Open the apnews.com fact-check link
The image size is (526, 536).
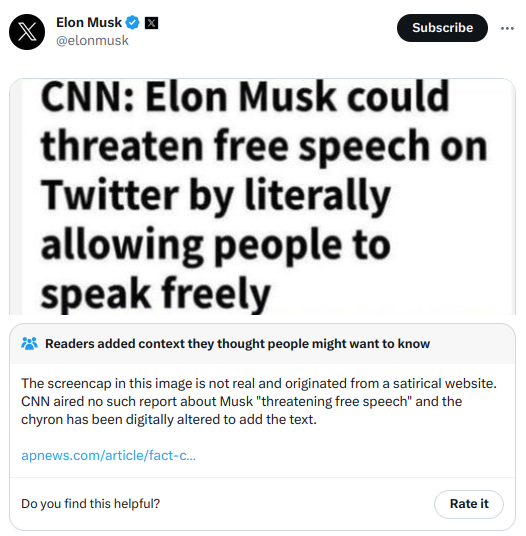point(108,455)
